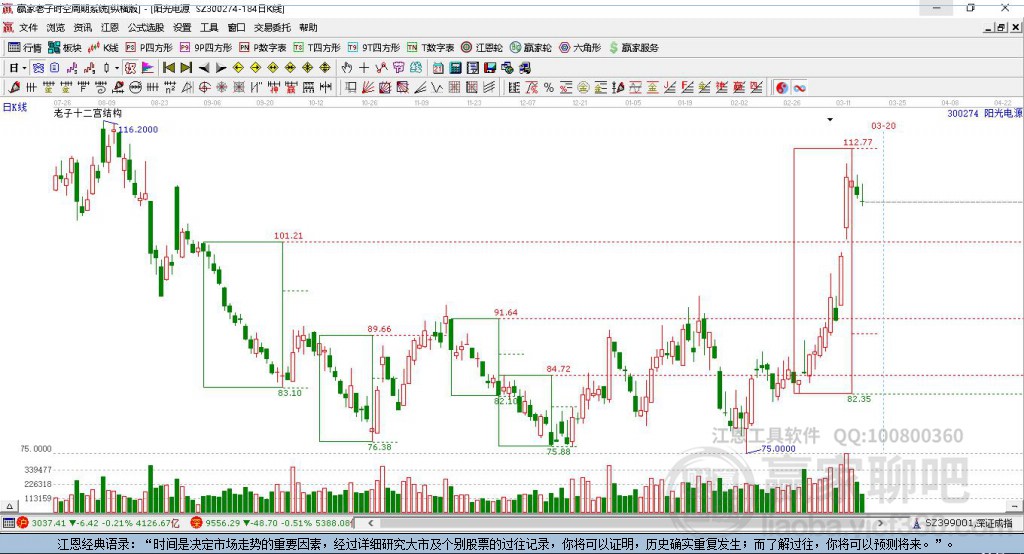Switch to K线 chart view
This screenshot has width=1024, height=554.
point(103,48)
